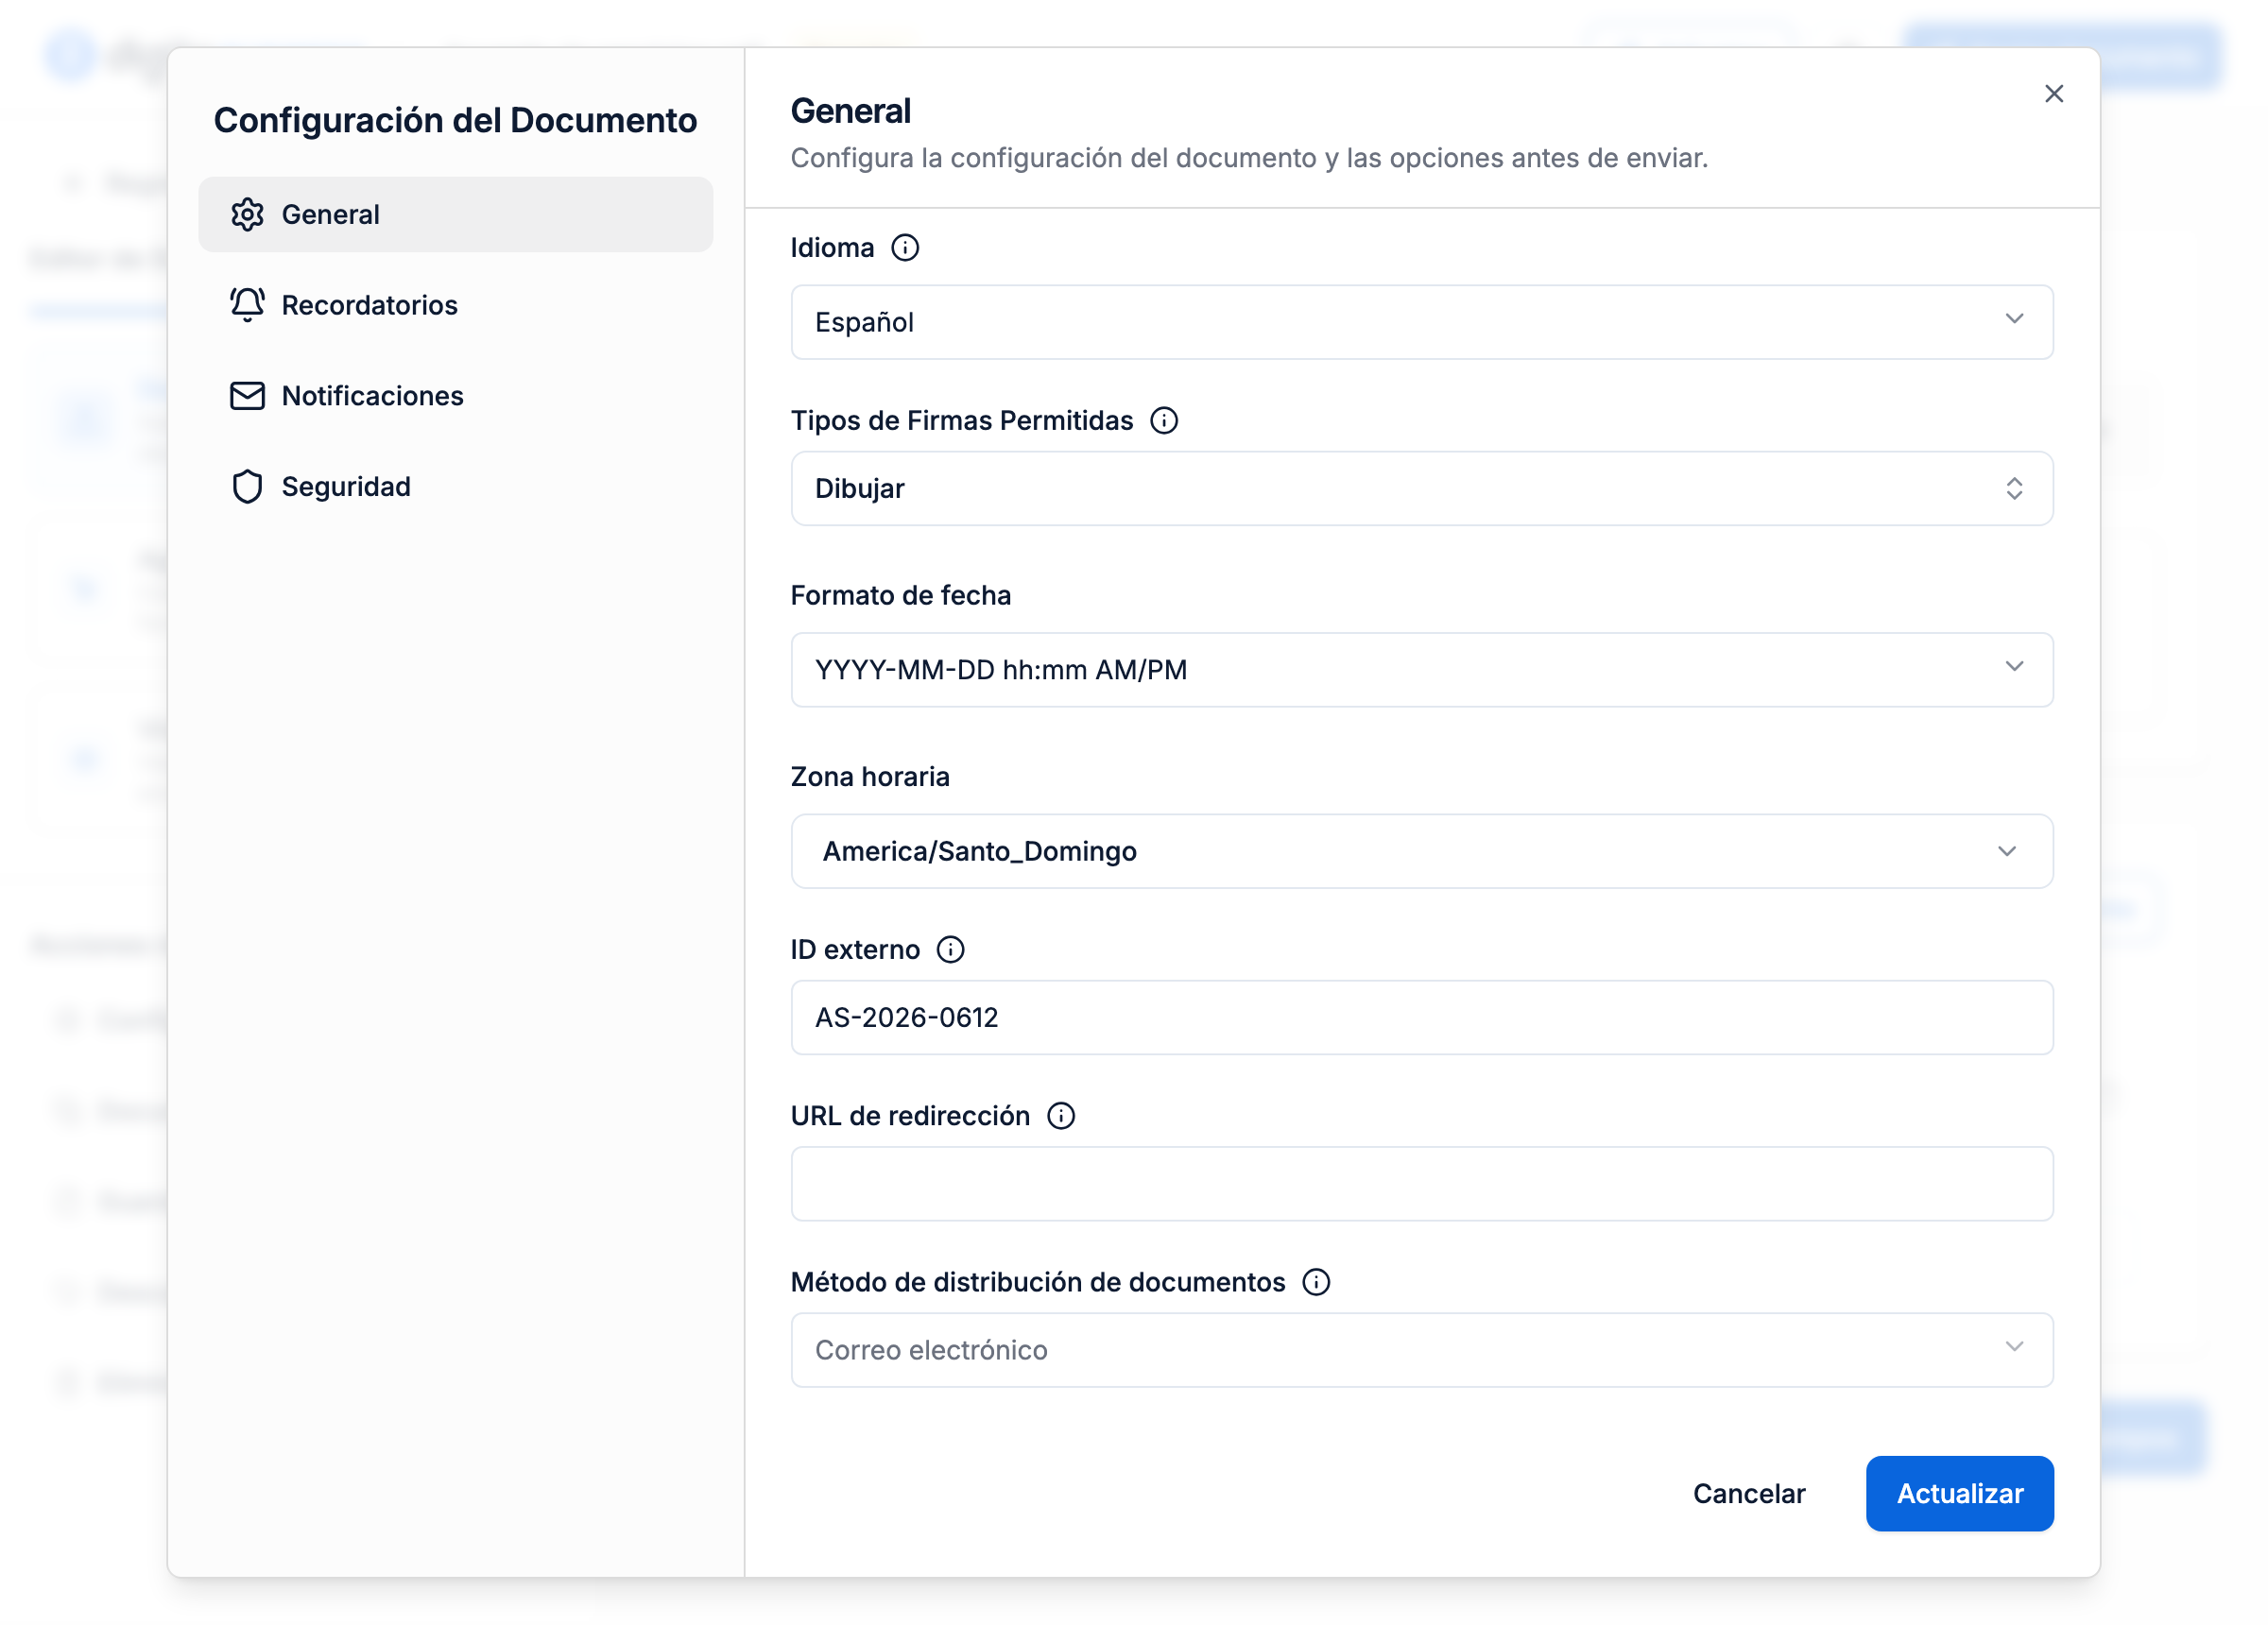Click the gear icon next to General
Image resolution: width=2268 pixels, height=1625 pixels.
pos(247,215)
